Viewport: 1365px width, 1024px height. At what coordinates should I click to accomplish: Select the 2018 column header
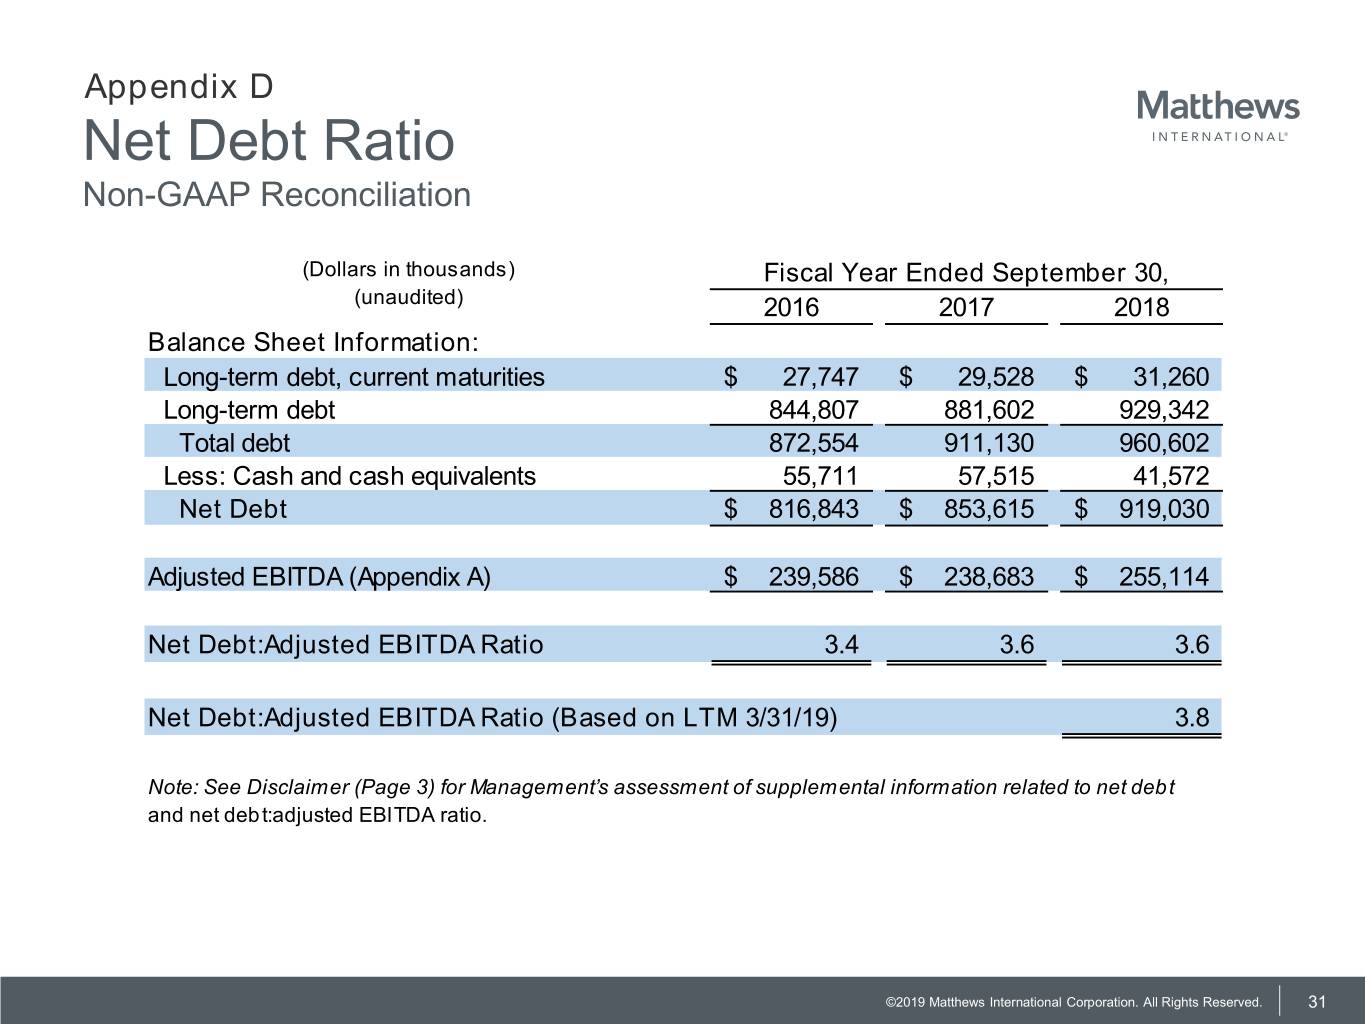click(1140, 307)
